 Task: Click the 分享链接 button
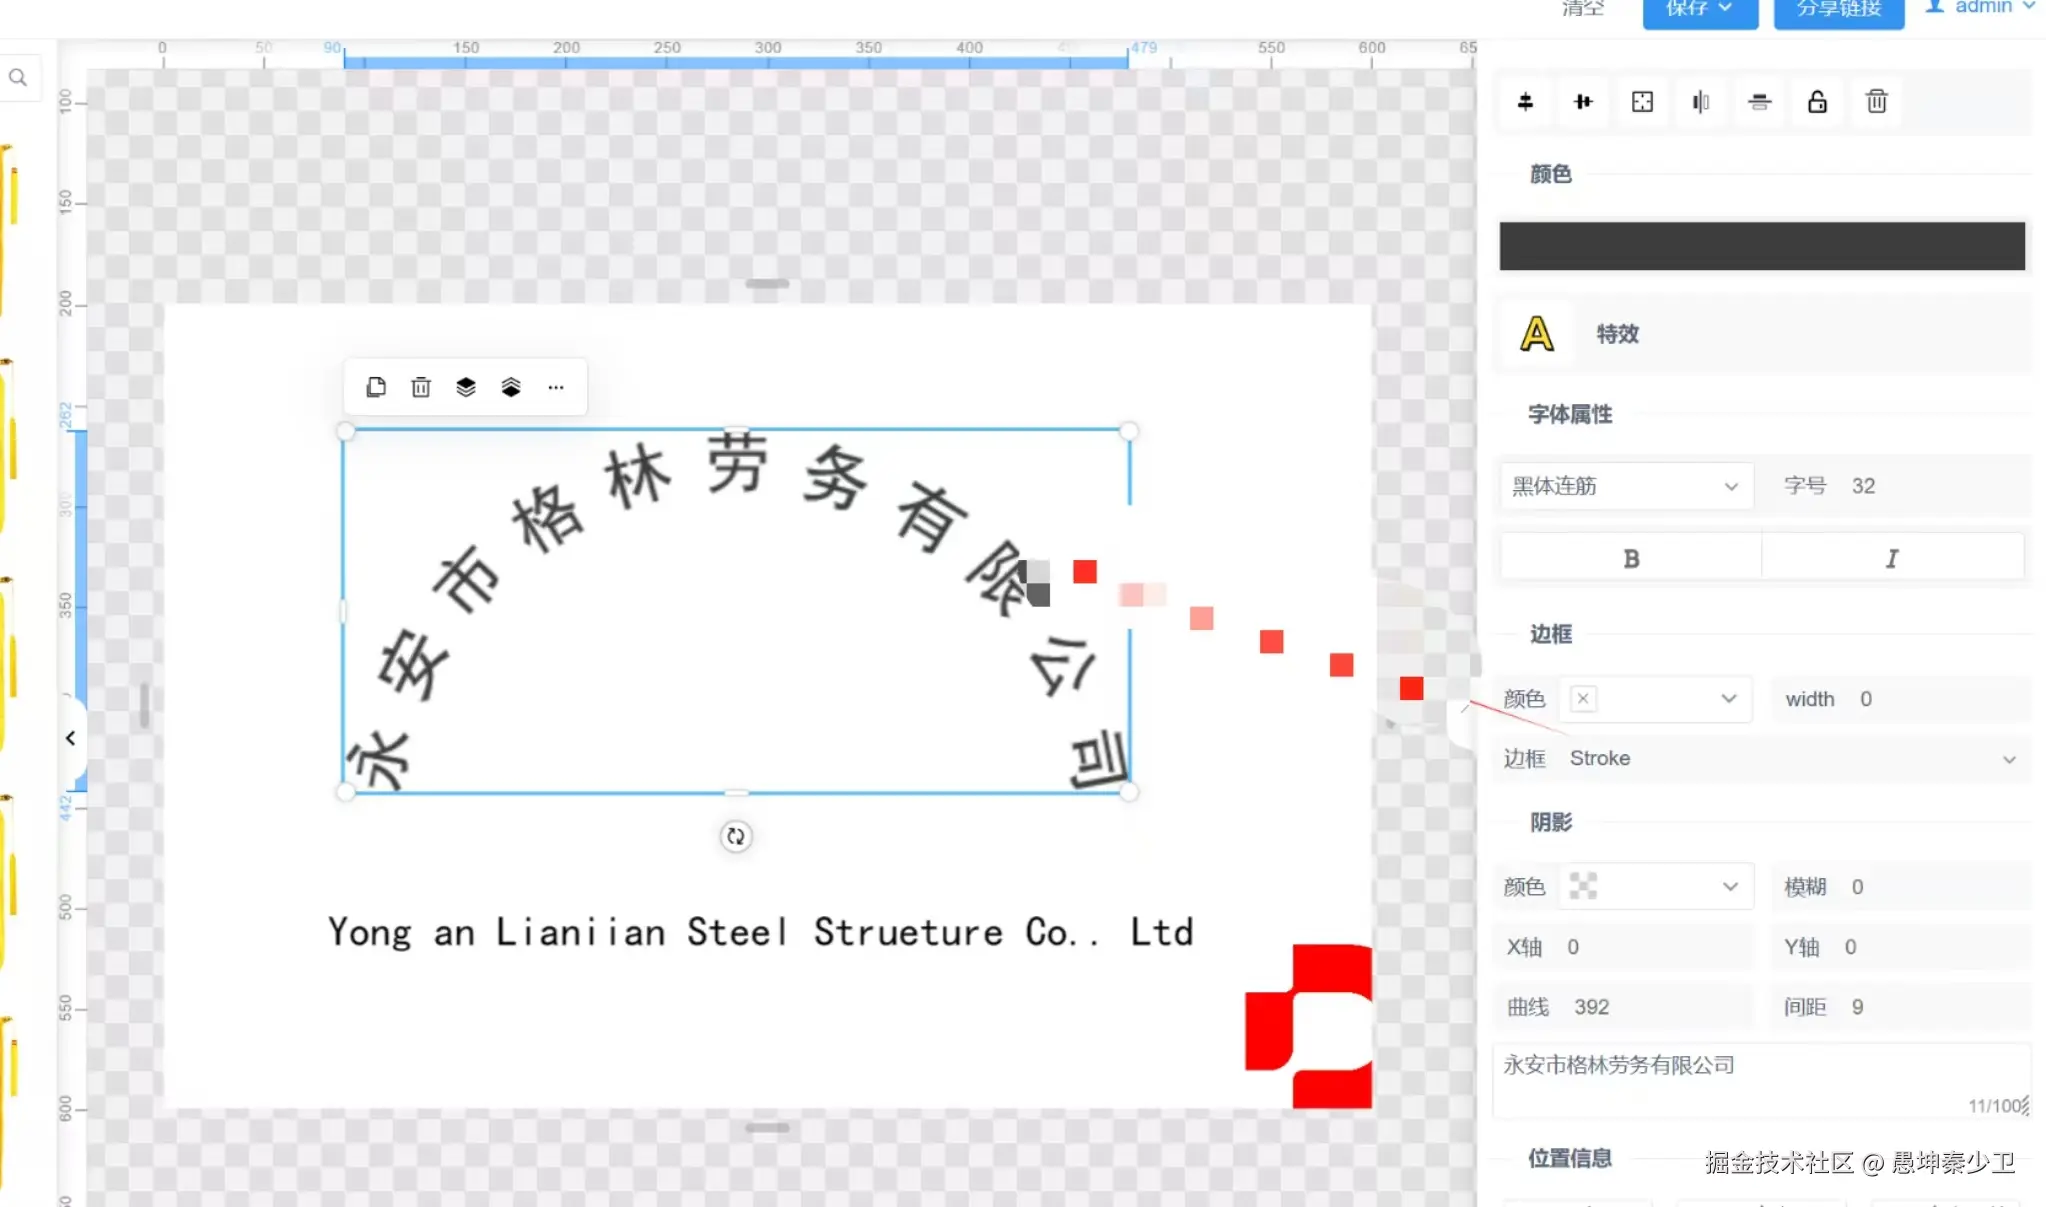(x=1838, y=10)
